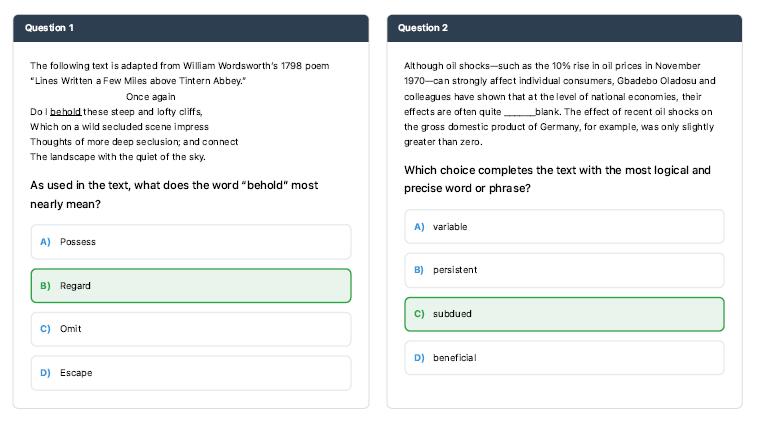Click the D) letter beside beneficial

pos(419,358)
